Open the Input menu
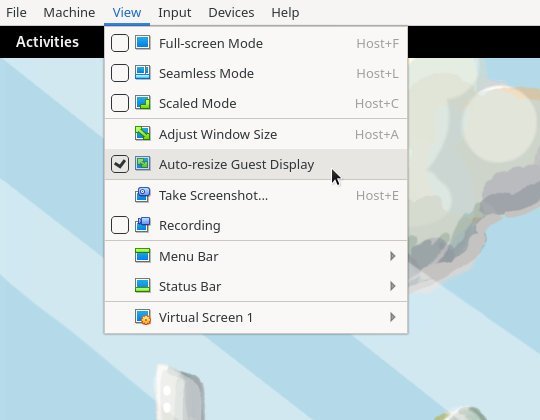 (175, 12)
